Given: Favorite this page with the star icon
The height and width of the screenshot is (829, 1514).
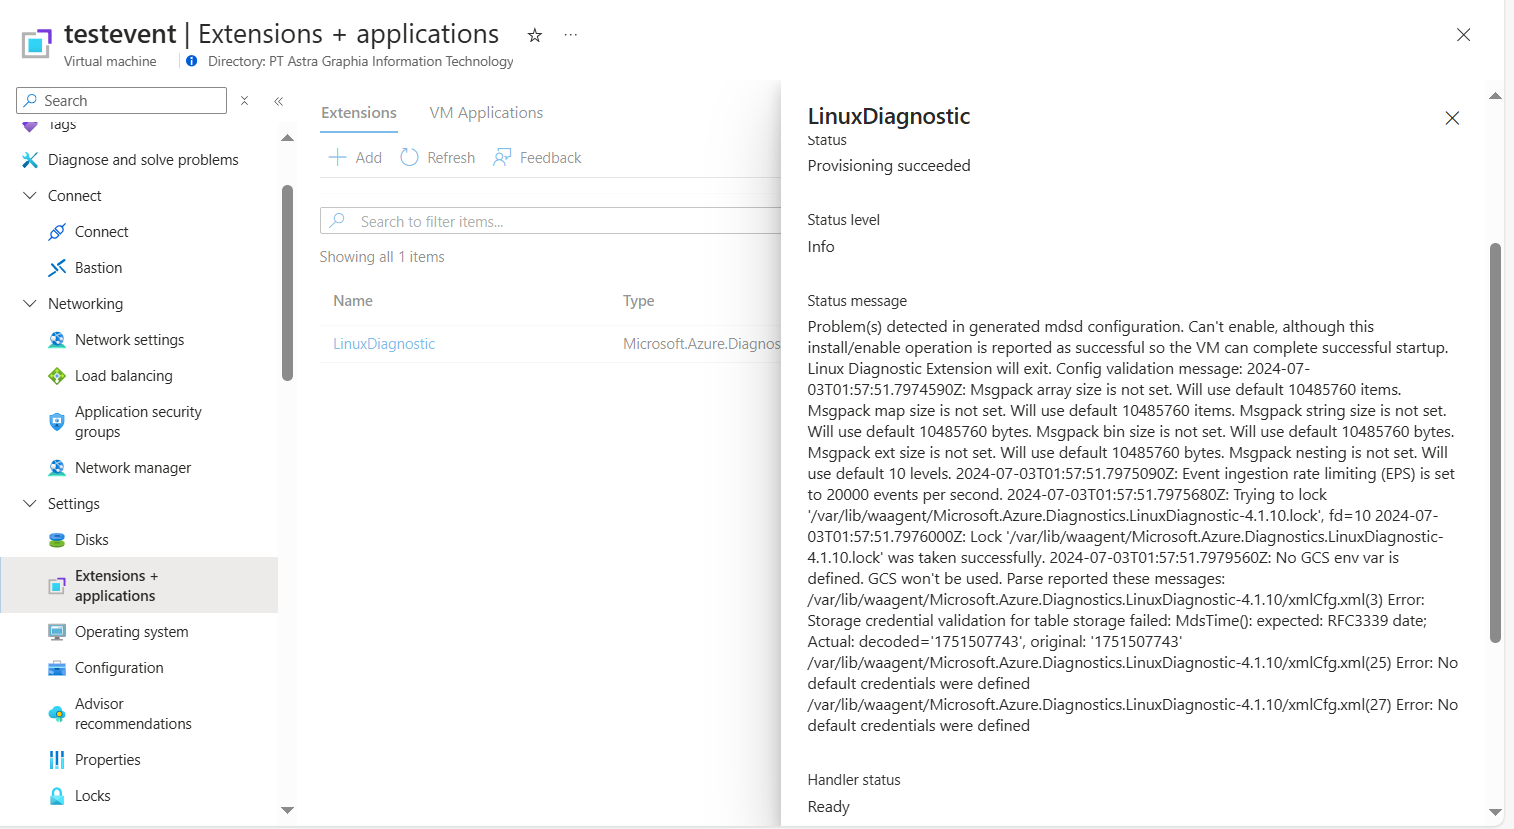Looking at the screenshot, I should click(534, 34).
